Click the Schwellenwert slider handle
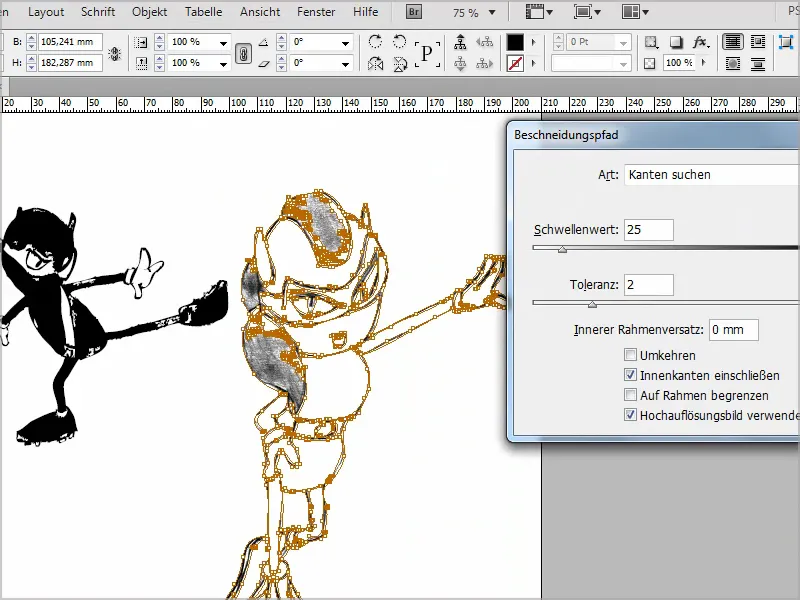This screenshot has height=600, width=800. [x=562, y=249]
